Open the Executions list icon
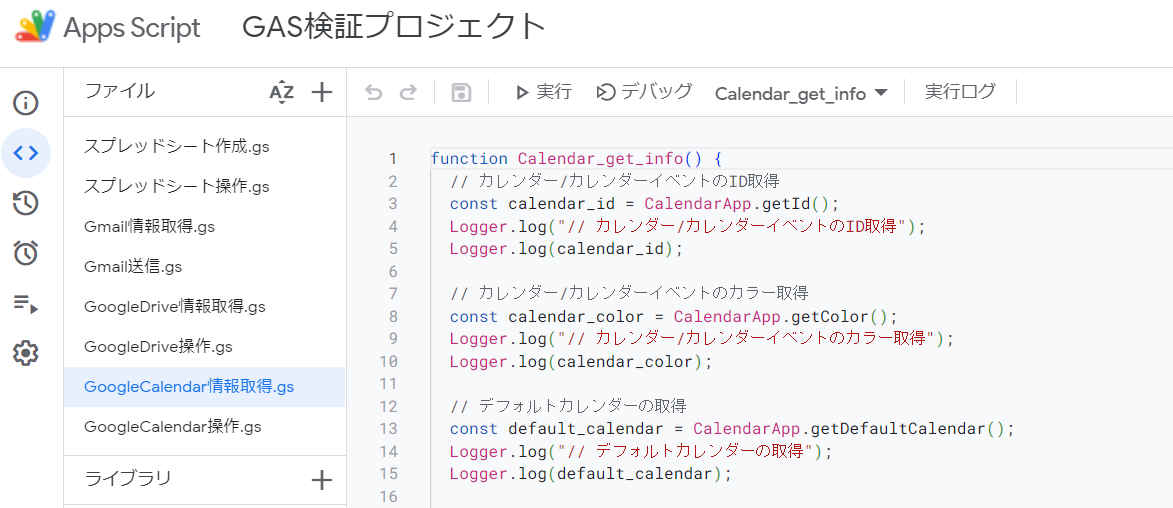Image resolution: width=1173 pixels, height=508 pixels. click(x=26, y=303)
